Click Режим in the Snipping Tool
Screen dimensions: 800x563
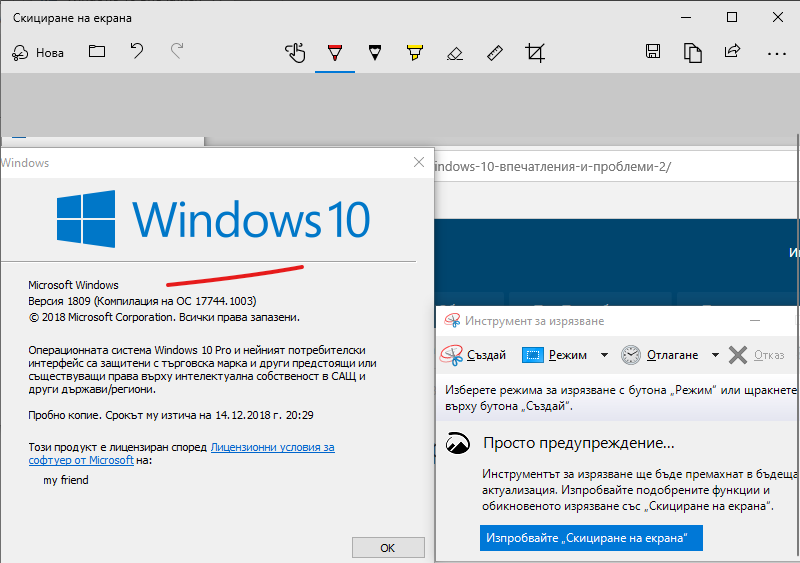[554, 355]
